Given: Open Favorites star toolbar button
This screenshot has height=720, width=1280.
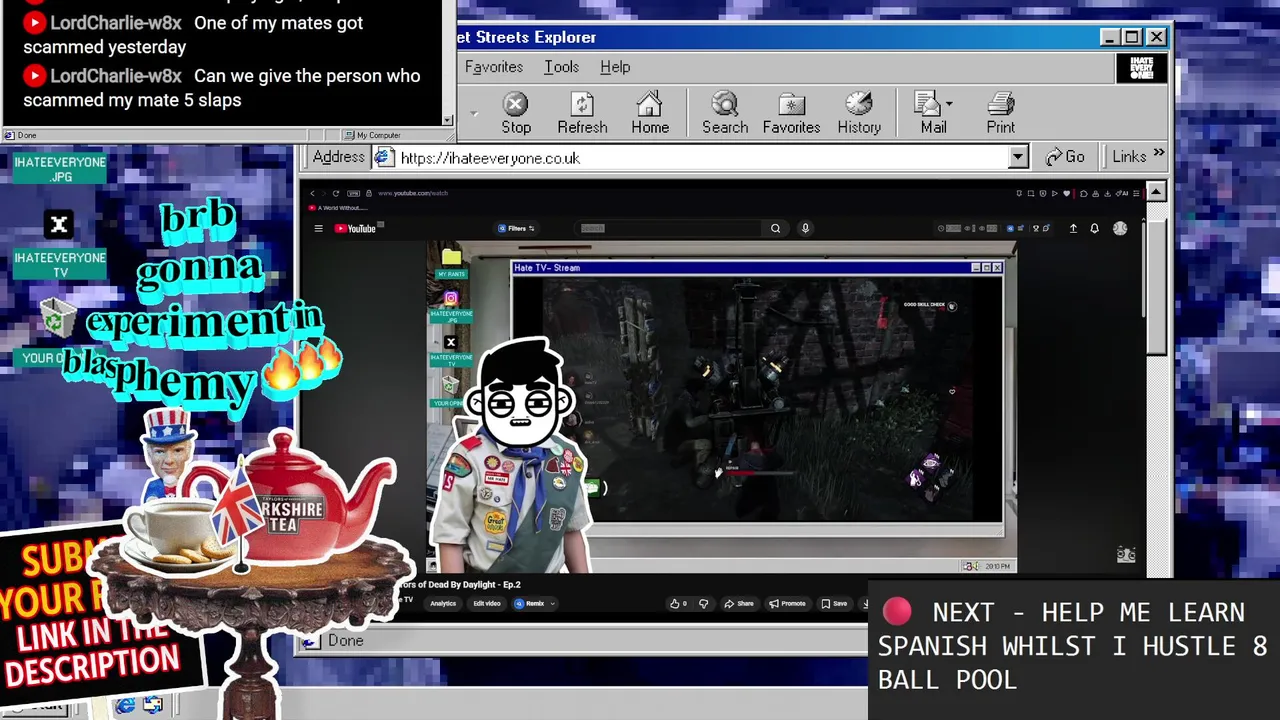Looking at the screenshot, I should pos(791,113).
